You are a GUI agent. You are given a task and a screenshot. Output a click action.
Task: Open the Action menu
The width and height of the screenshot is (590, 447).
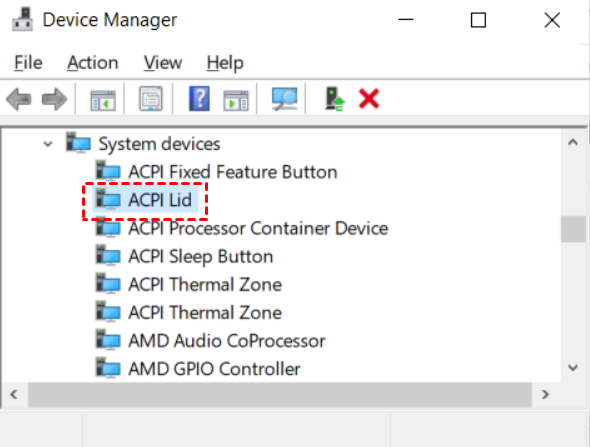(93, 62)
